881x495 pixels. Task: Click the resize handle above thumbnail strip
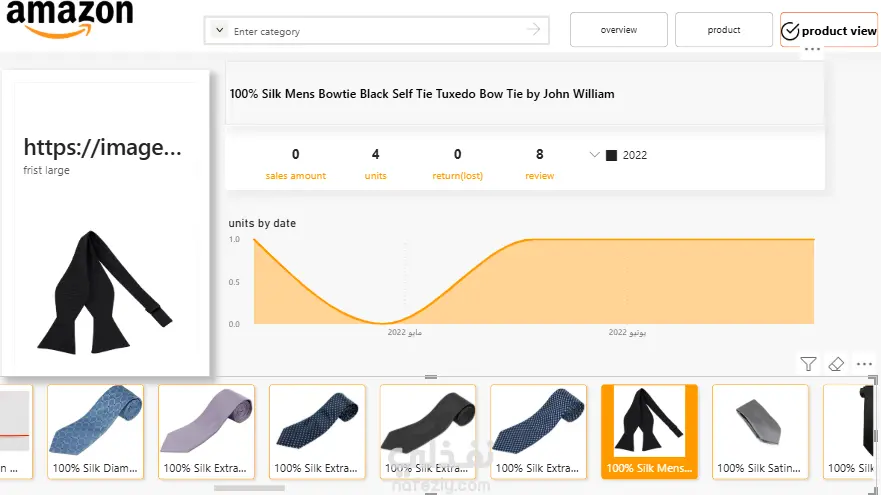431,377
